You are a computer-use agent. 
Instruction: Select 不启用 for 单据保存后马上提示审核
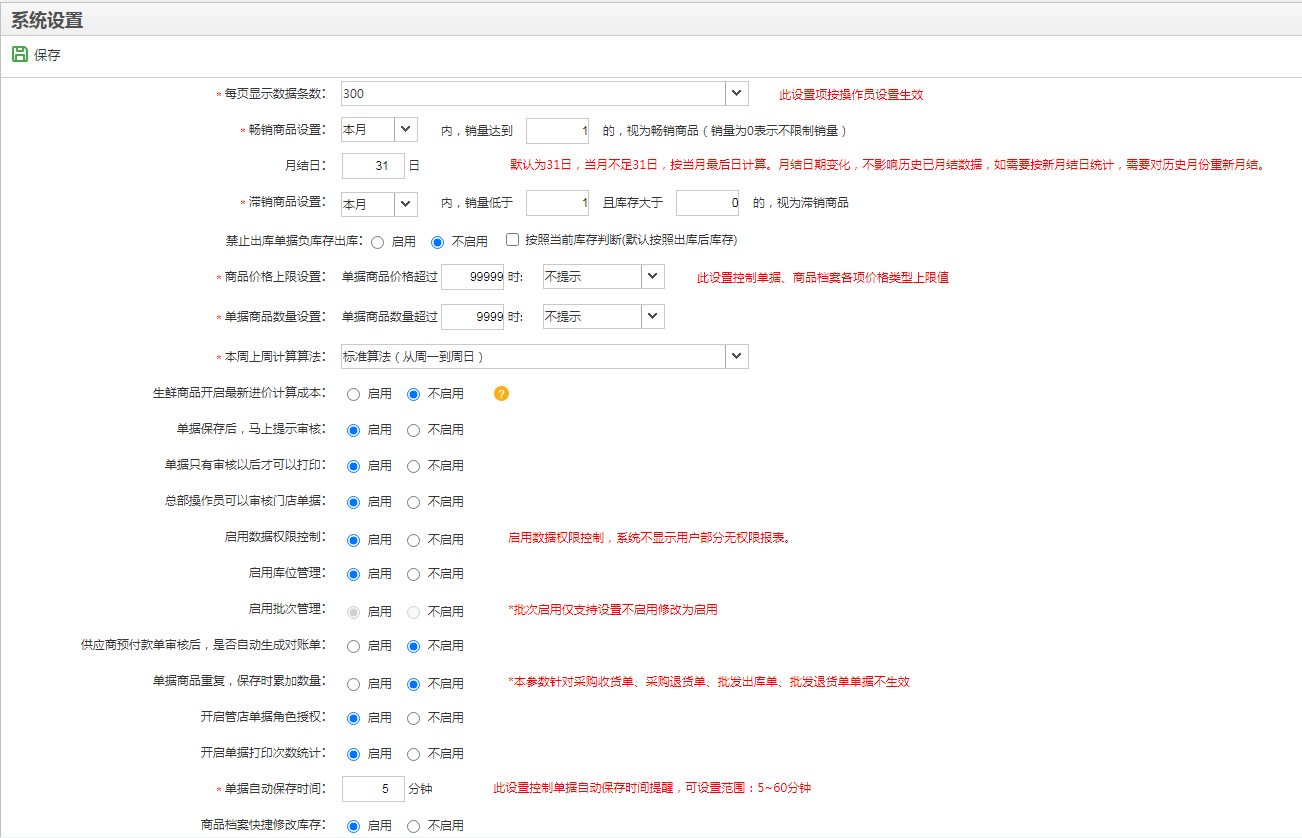tap(414, 430)
